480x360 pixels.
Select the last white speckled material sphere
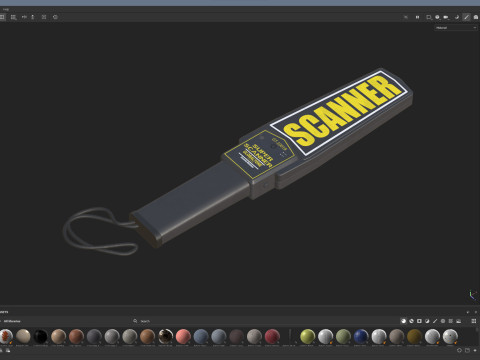coord(450,336)
